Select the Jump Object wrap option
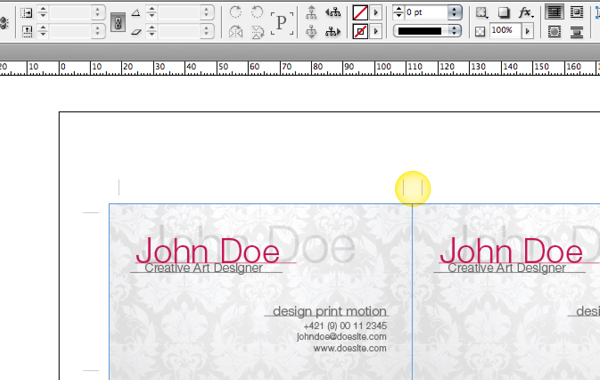Image resolution: width=600 pixels, height=380 pixels. (576, 32)
